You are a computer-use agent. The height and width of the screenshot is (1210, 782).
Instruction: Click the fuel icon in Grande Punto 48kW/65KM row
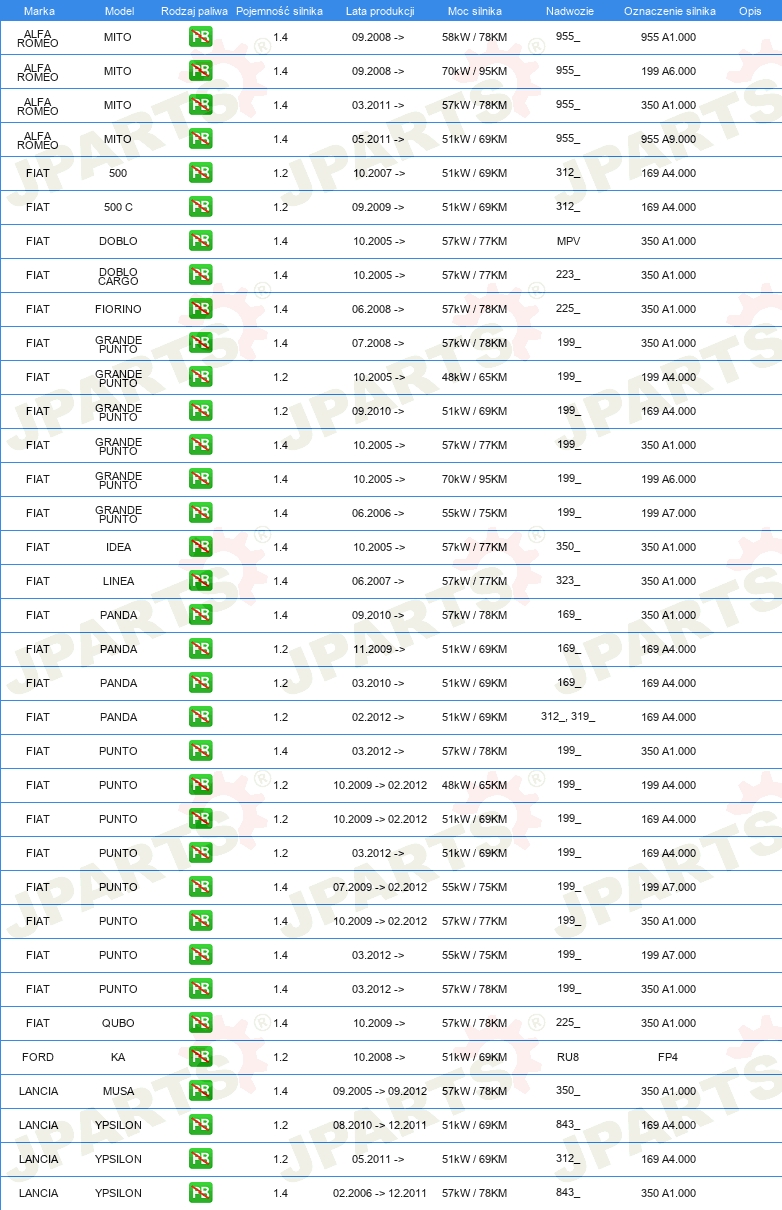click(200, 377)
